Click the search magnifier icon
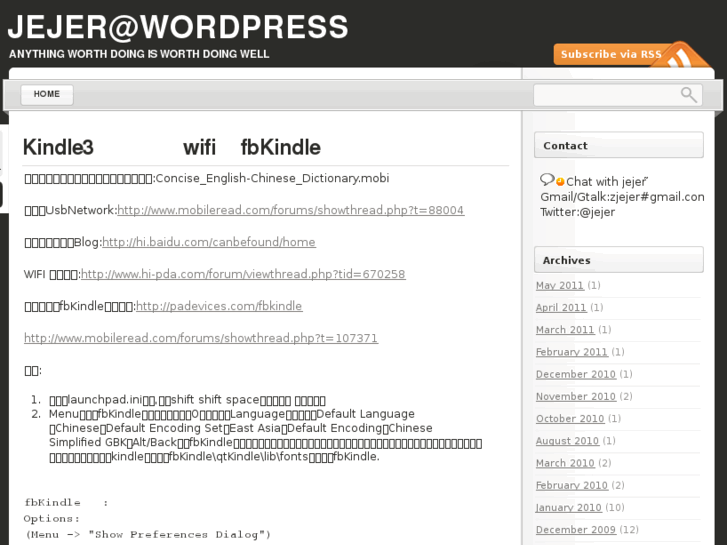Image resolution: width=727 pixels, height=545 pixels. [x=689, y=95]
